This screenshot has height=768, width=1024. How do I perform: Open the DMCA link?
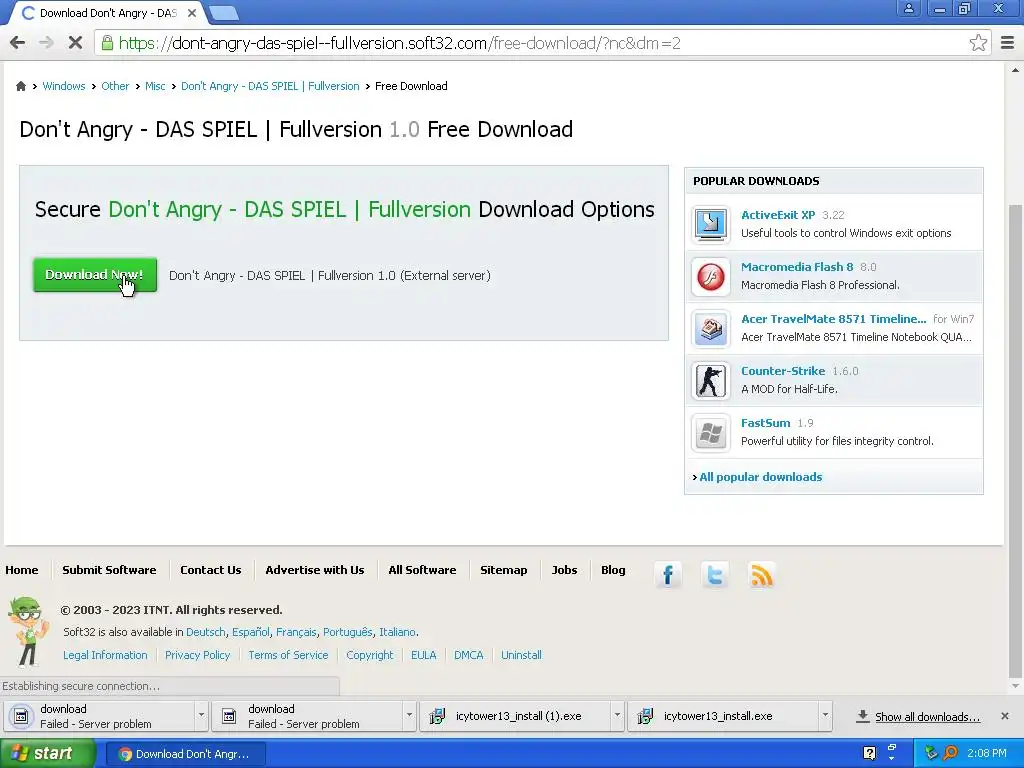pyautogui.click(x=468, y=655)
